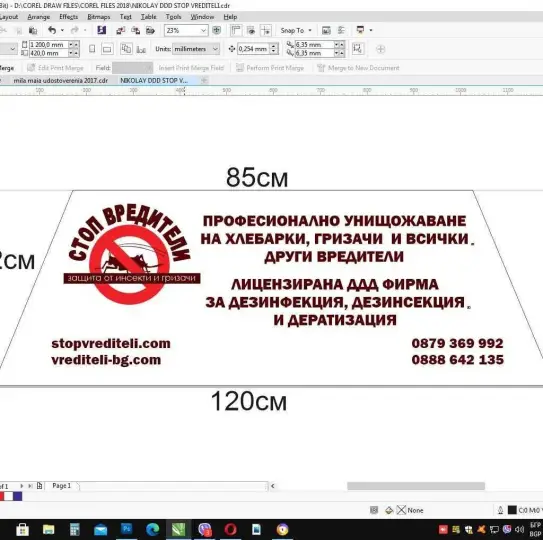543x540 pixels.
Task: Click the Options icon right of Snap To
Action: (x=326, y=30)
